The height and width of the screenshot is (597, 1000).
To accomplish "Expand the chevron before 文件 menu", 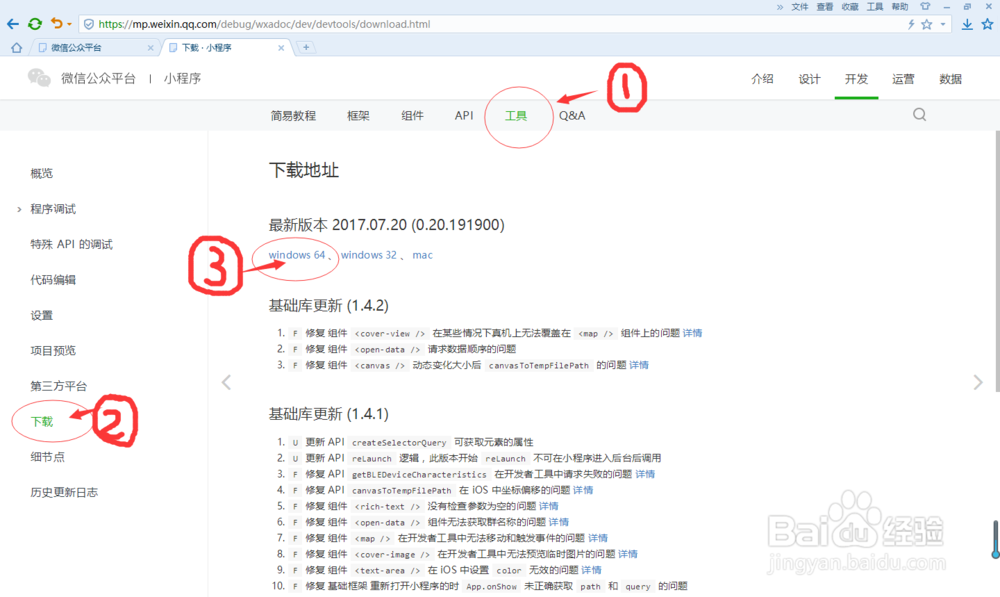I will click(x=780, y=7).
